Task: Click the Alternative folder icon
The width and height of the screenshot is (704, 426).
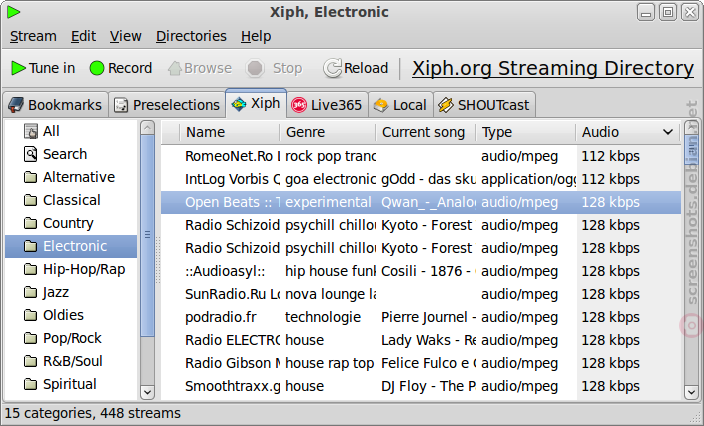Action: pyautogui.click(x=31, y=177)
